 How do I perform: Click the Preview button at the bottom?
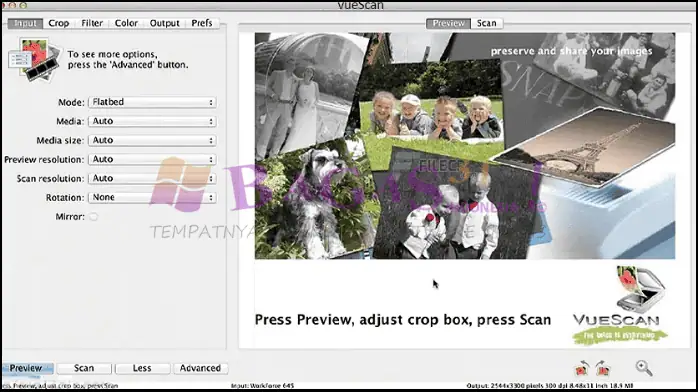click(28, 368)
